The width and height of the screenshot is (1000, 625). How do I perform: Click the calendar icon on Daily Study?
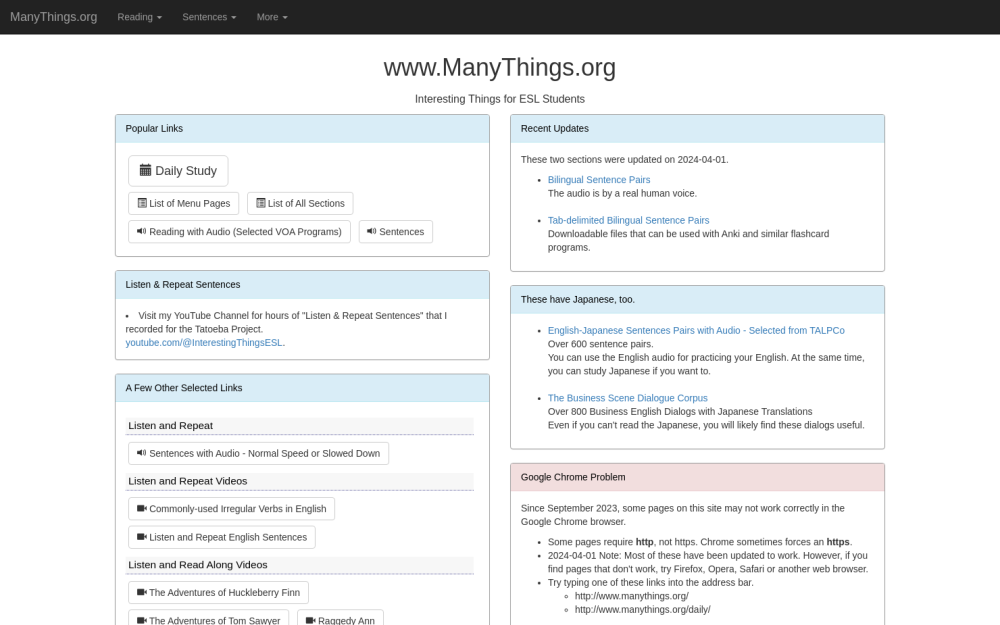pos(144,170)
